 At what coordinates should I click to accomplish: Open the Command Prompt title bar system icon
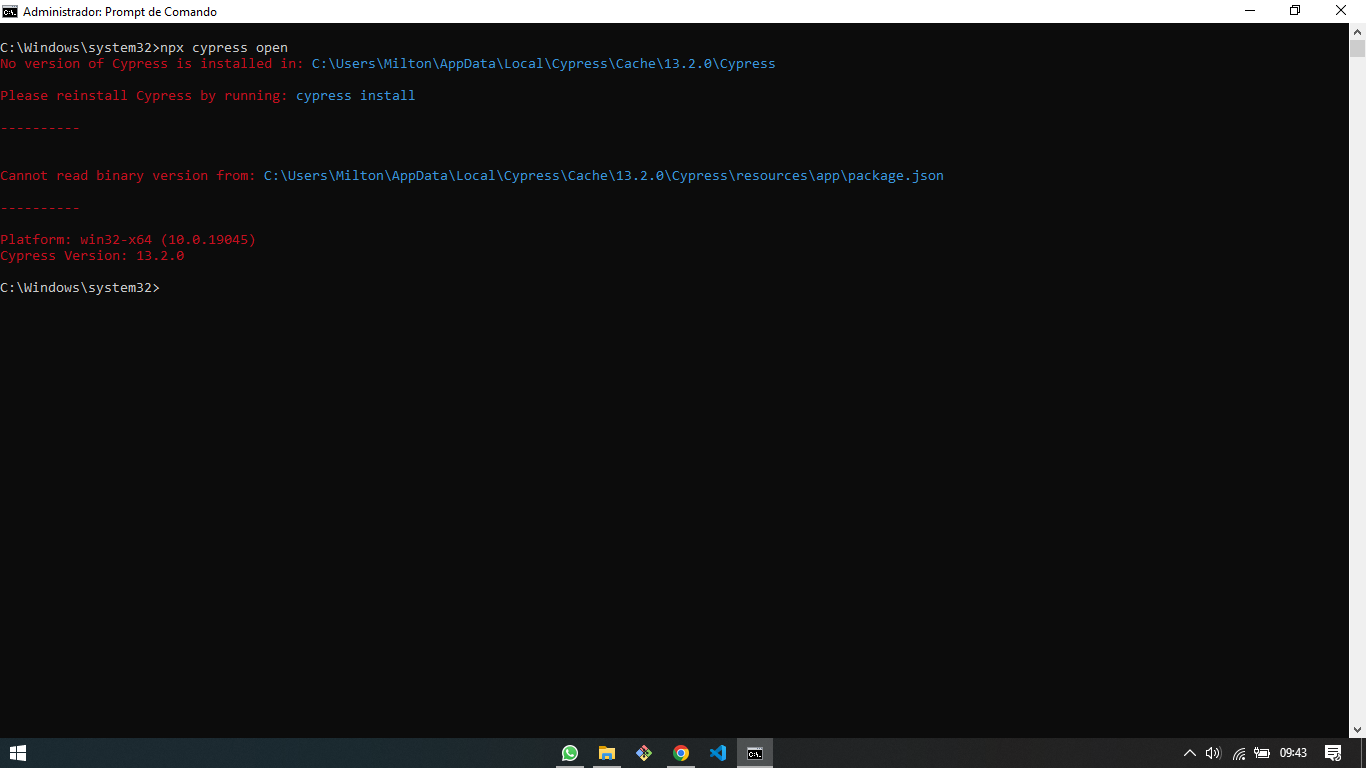(x=10, y=11)
